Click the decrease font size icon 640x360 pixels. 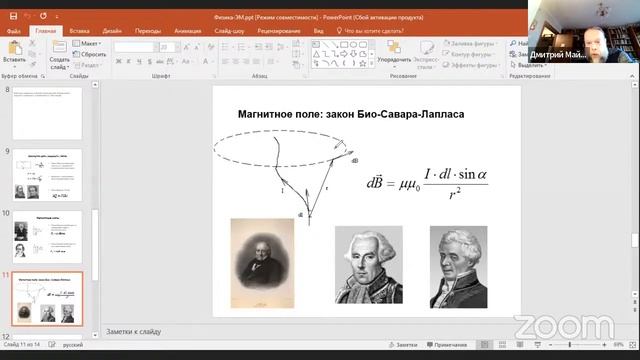pyautogui.click(x=197, y=48)
